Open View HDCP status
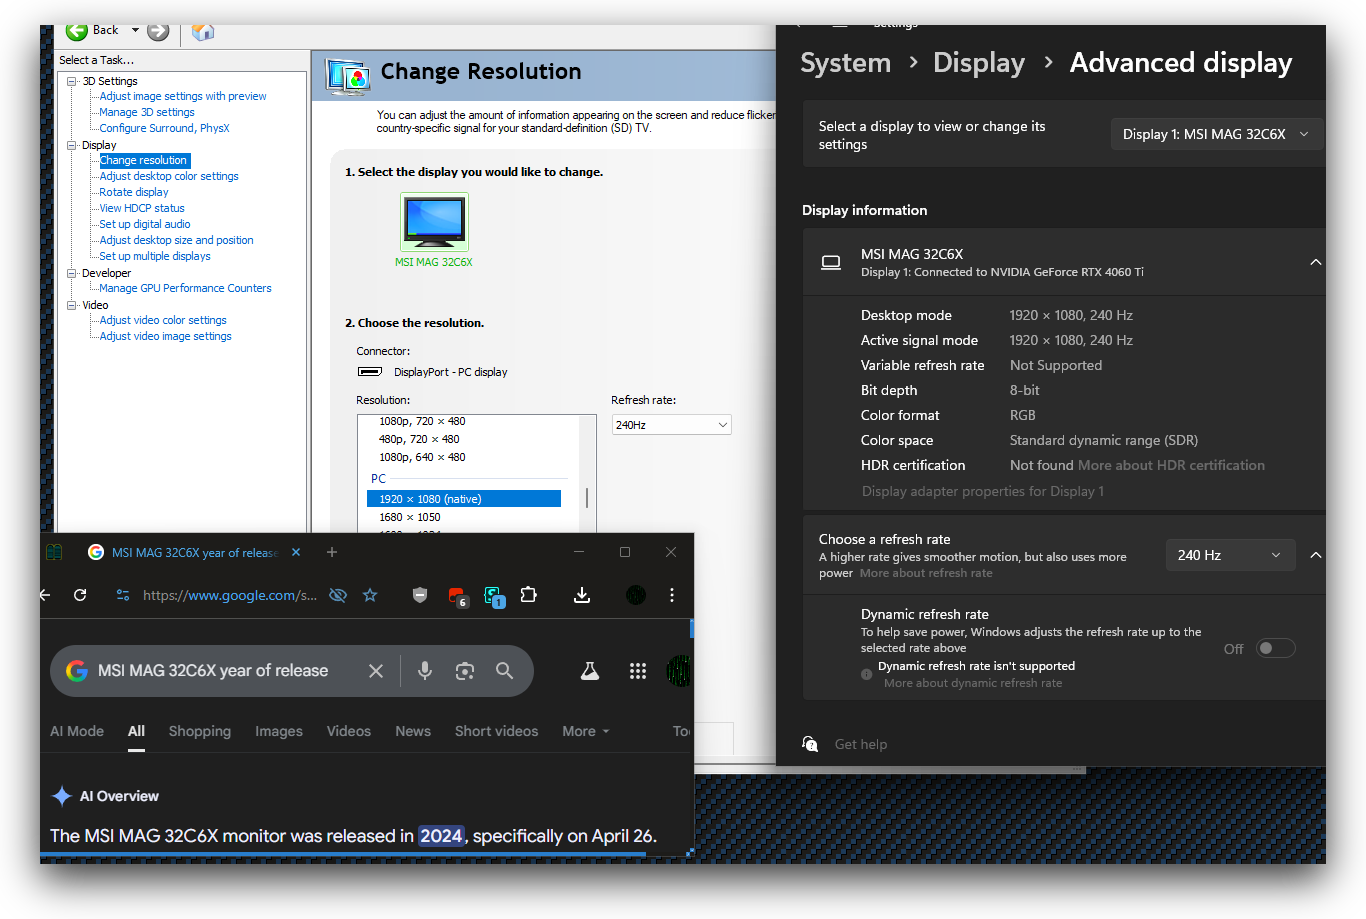 142,208
